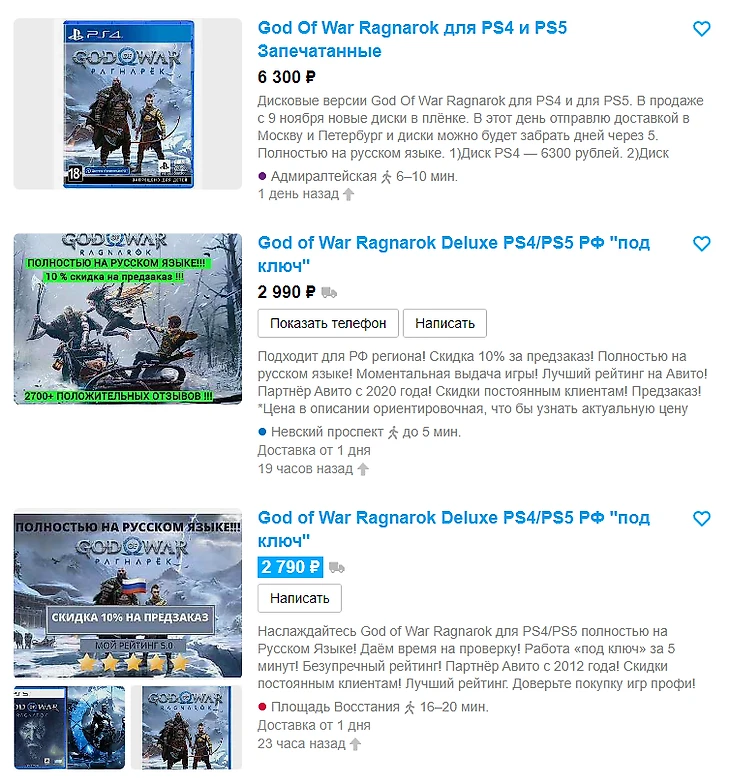The image size is (730, 780).
Task: Open the PS4 box cover thumbnail
Action: tap(128, 104)
